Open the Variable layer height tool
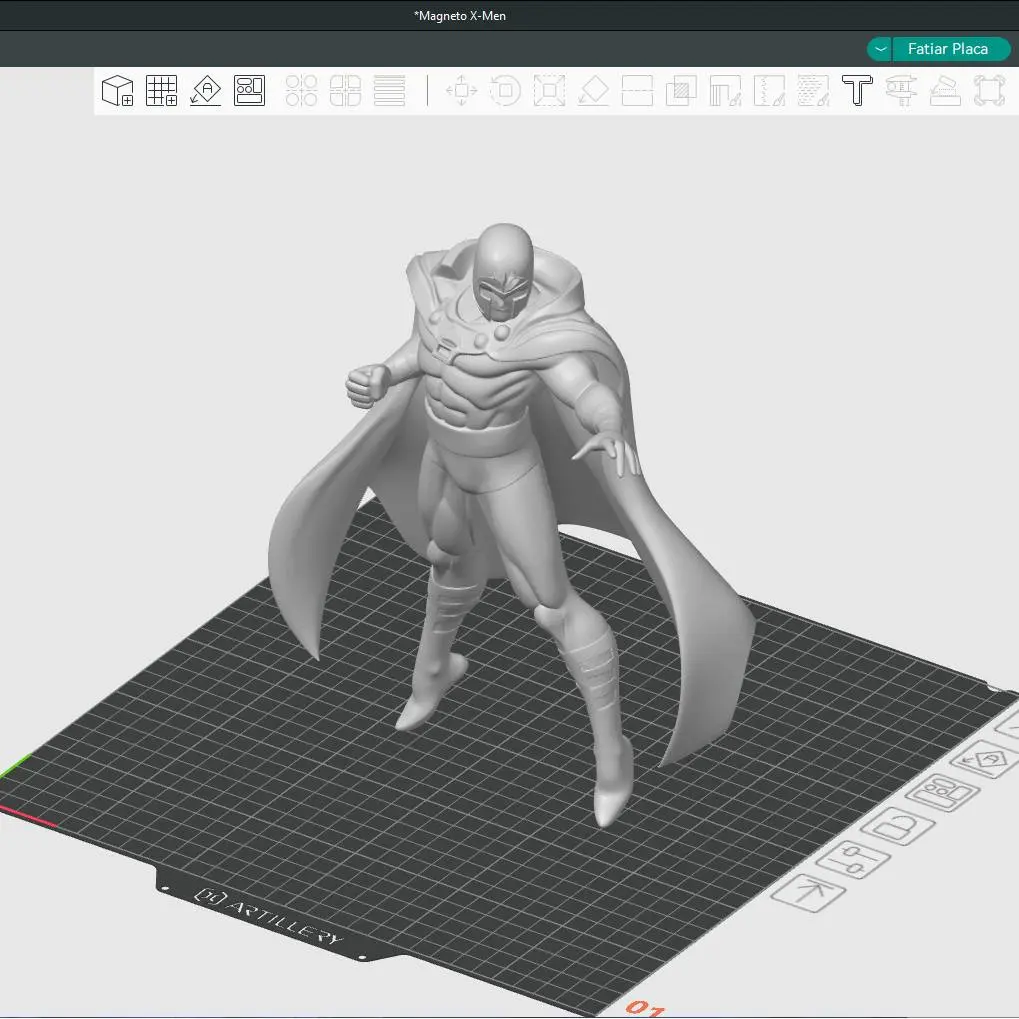Image resolution: width=1019 pixels, height=1019 pixels. pyautogui.click(x=389, y=90)
